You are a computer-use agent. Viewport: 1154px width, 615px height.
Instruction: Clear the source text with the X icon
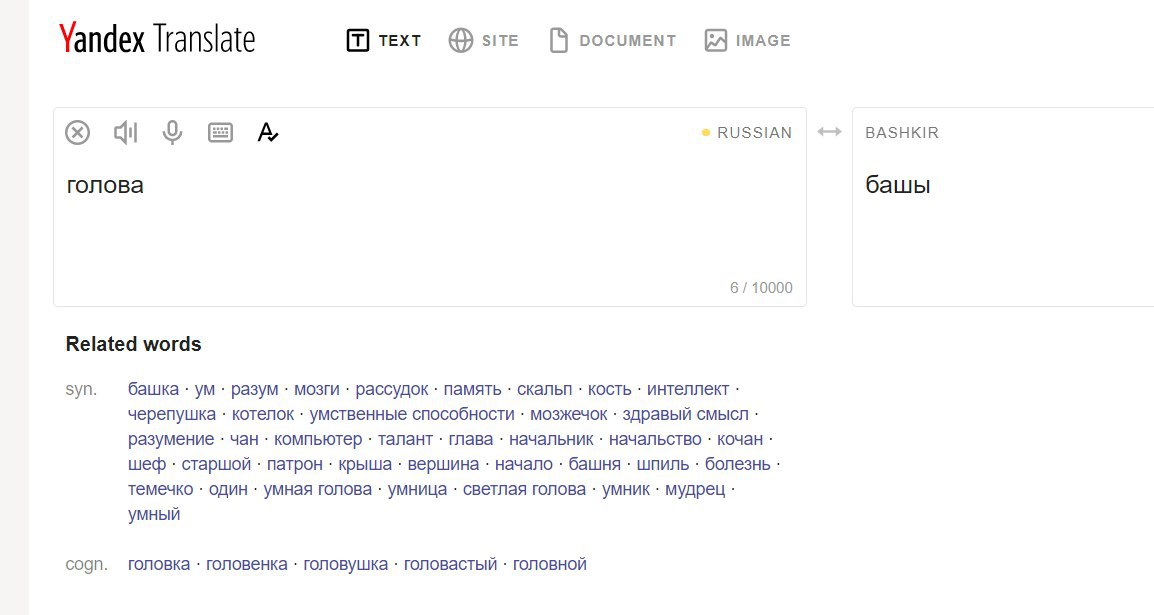click(77, 132)
